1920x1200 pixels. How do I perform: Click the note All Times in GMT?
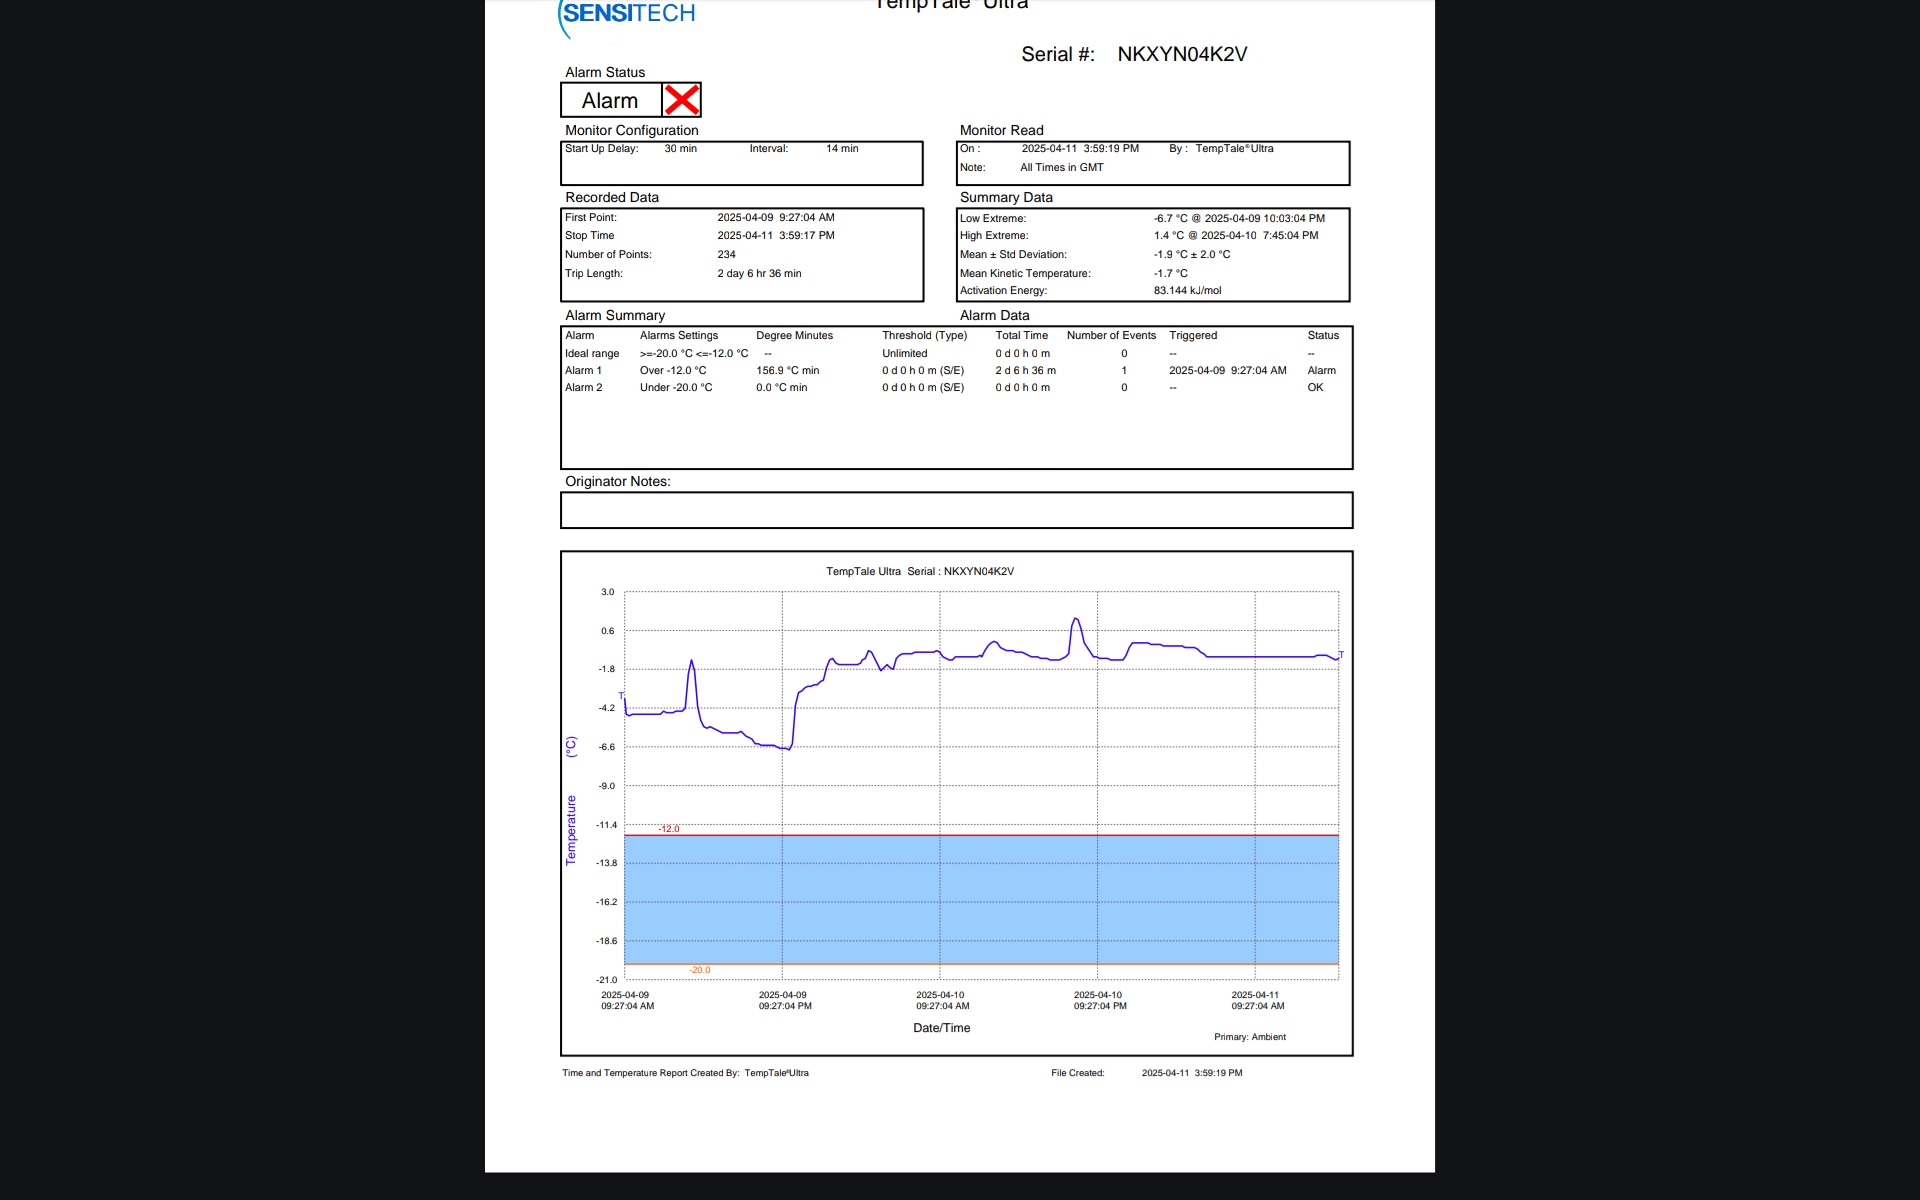click(x=1061, y=167)
